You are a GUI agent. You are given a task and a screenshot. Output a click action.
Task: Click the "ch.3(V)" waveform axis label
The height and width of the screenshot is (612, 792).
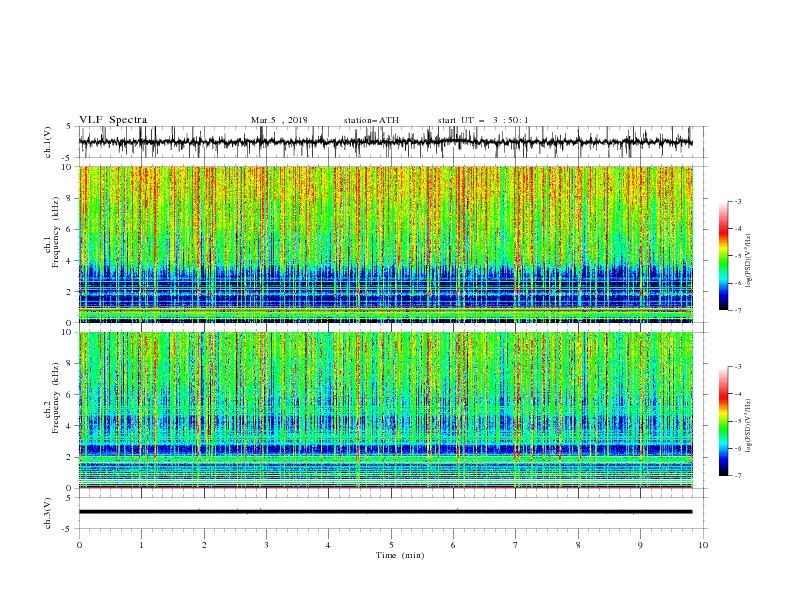[x=48, y=513]
